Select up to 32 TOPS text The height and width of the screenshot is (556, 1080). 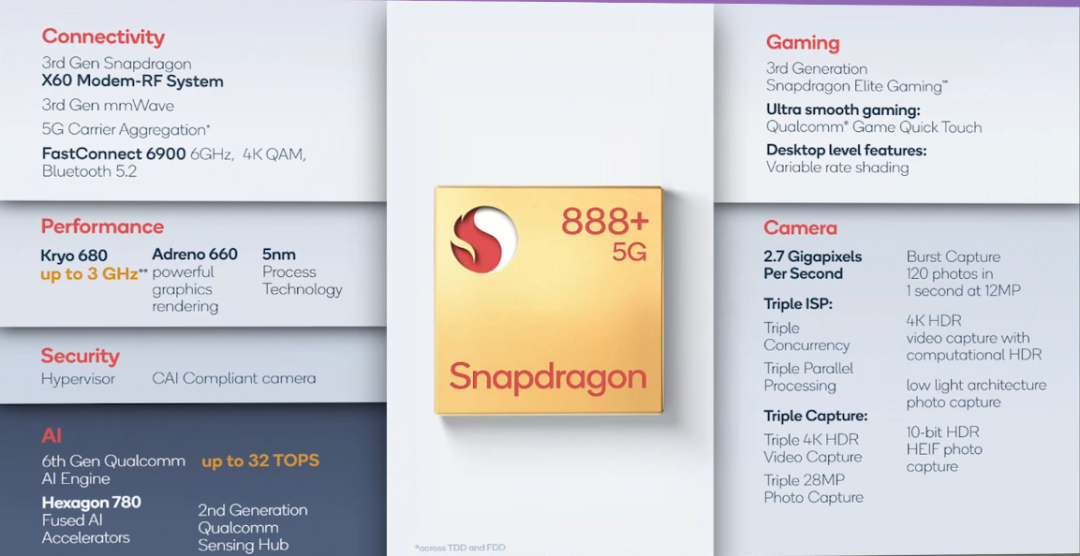click(x=260, y=461)
